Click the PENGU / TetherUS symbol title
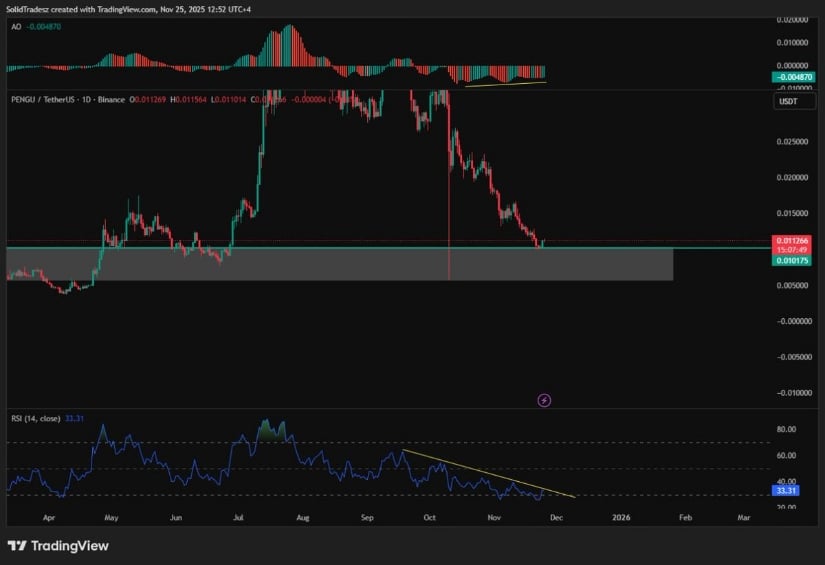 [53, 97]
